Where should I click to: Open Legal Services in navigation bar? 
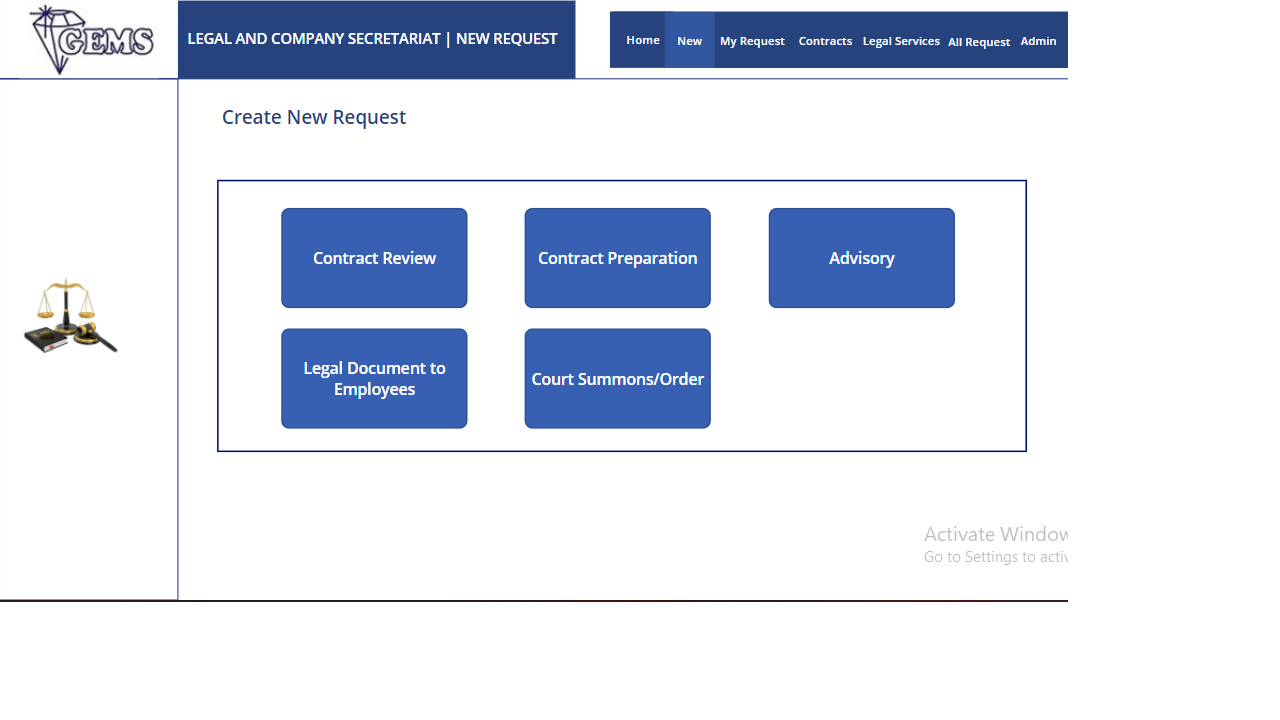pos(901,41)
